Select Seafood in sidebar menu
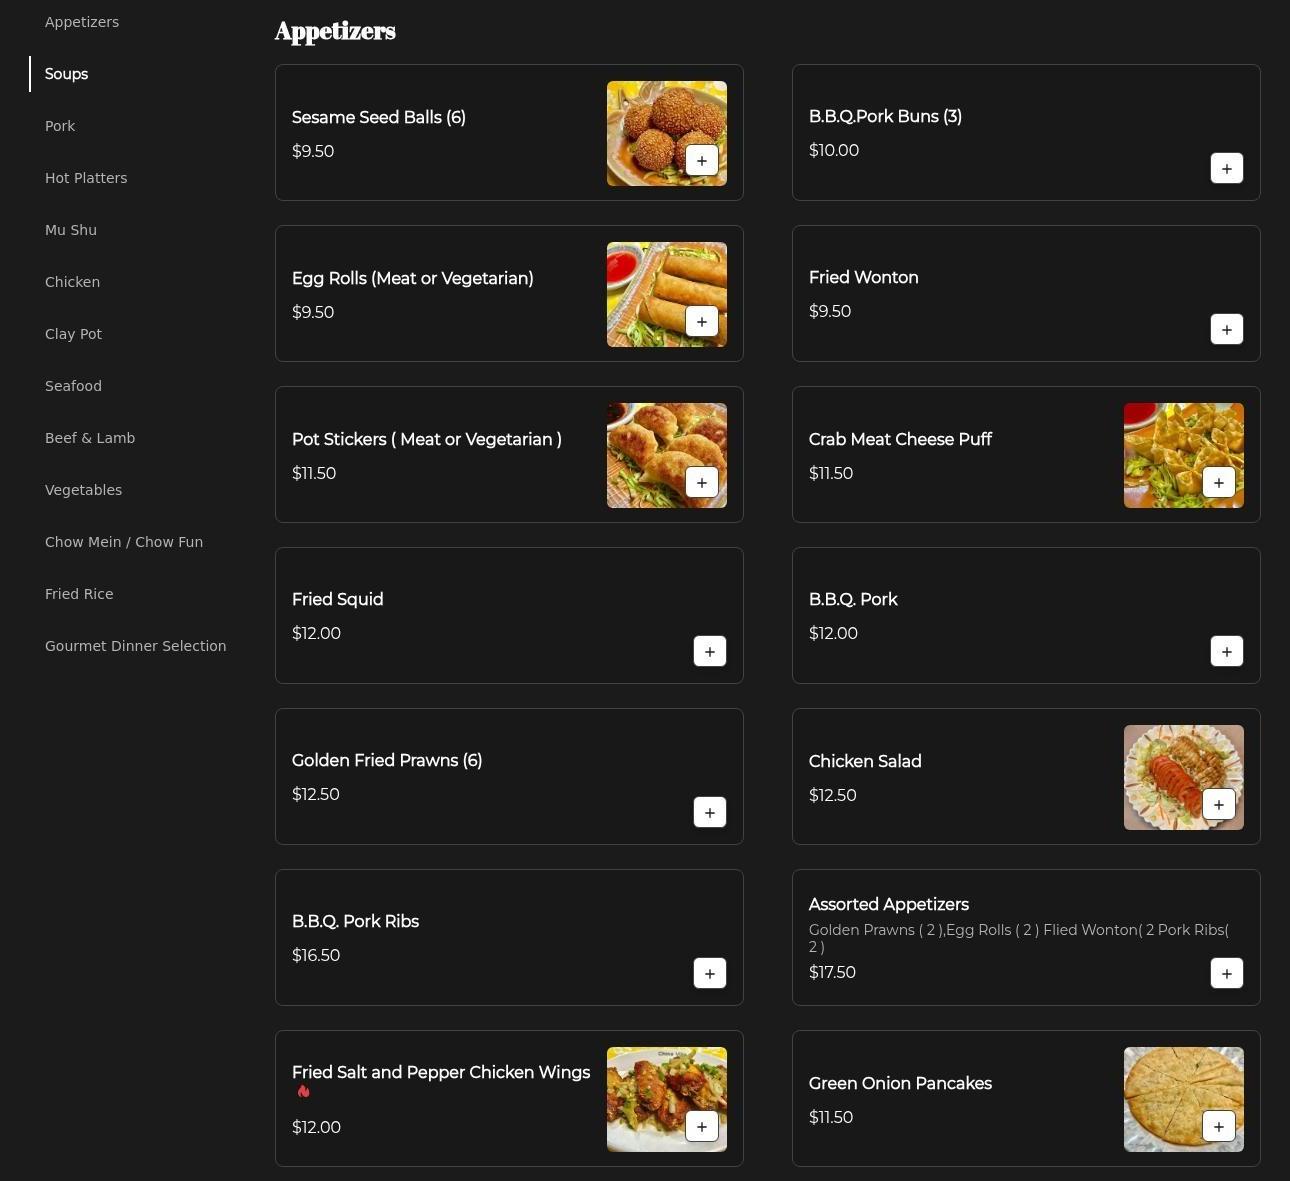Screen dimensions: 1290x1181 73,386
